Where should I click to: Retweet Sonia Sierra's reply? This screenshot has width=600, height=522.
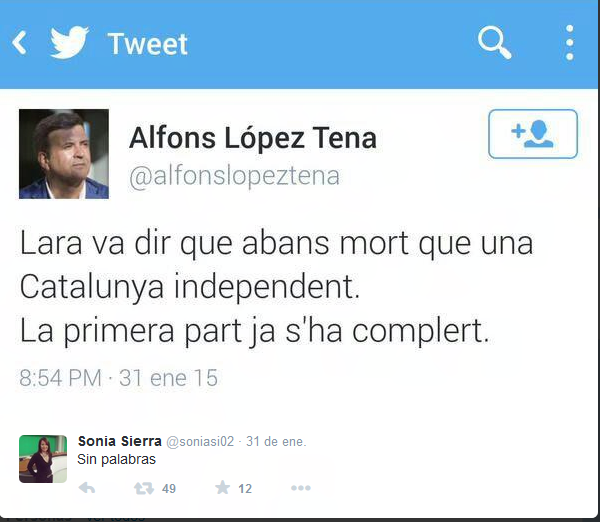click(144, 488)
